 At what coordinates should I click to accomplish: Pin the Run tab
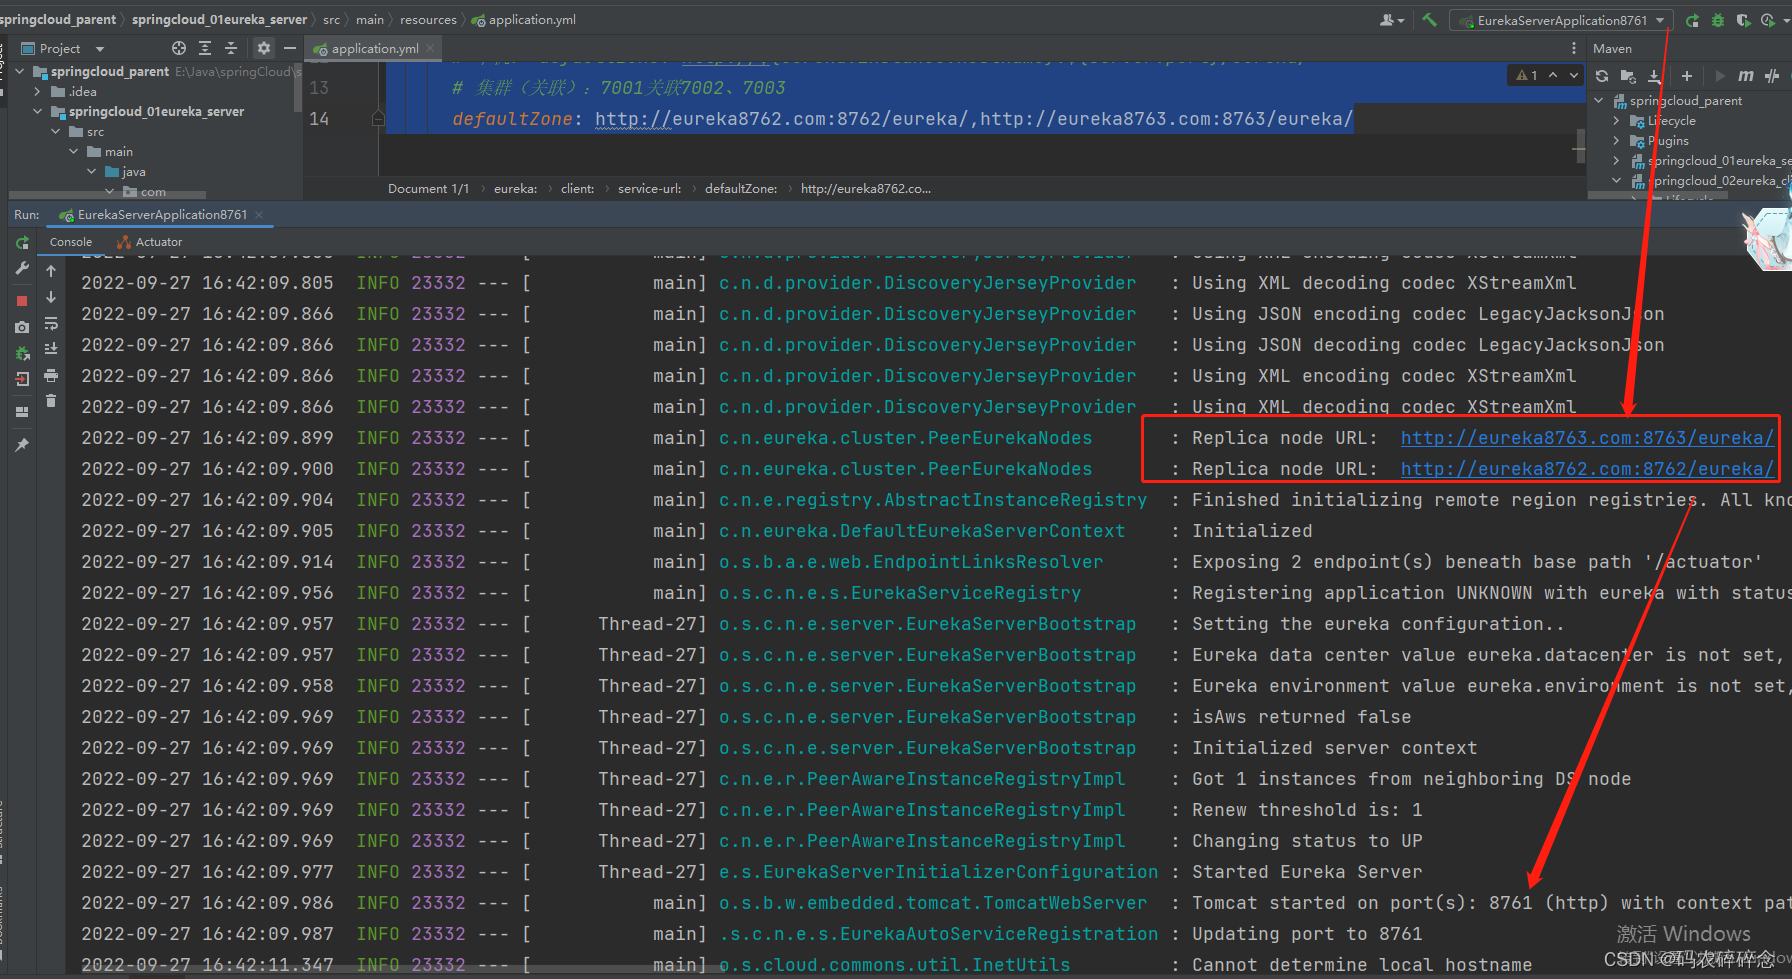tap(22, 444)
